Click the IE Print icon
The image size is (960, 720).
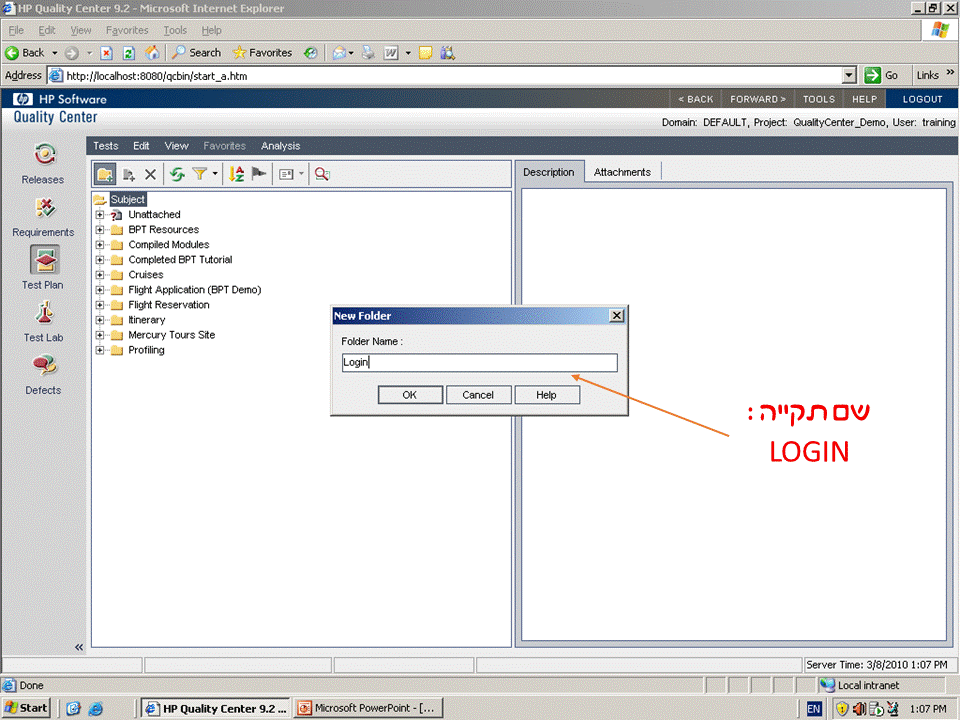click(368, 53)
